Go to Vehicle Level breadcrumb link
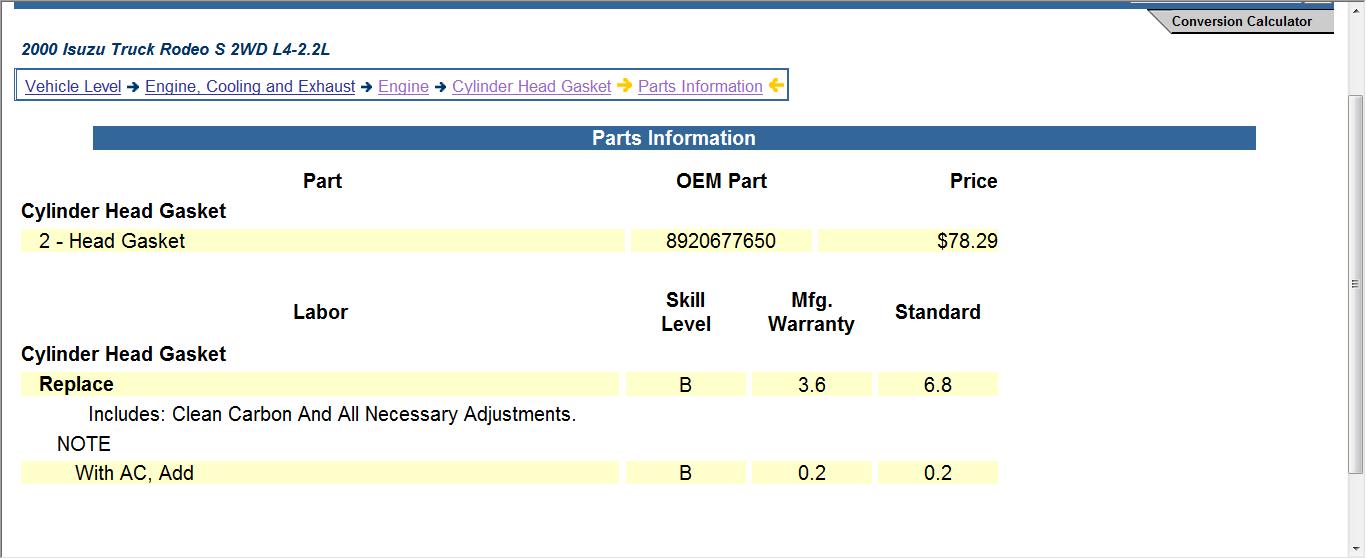This screenshot has width=1366, height=559. point(73,86)
